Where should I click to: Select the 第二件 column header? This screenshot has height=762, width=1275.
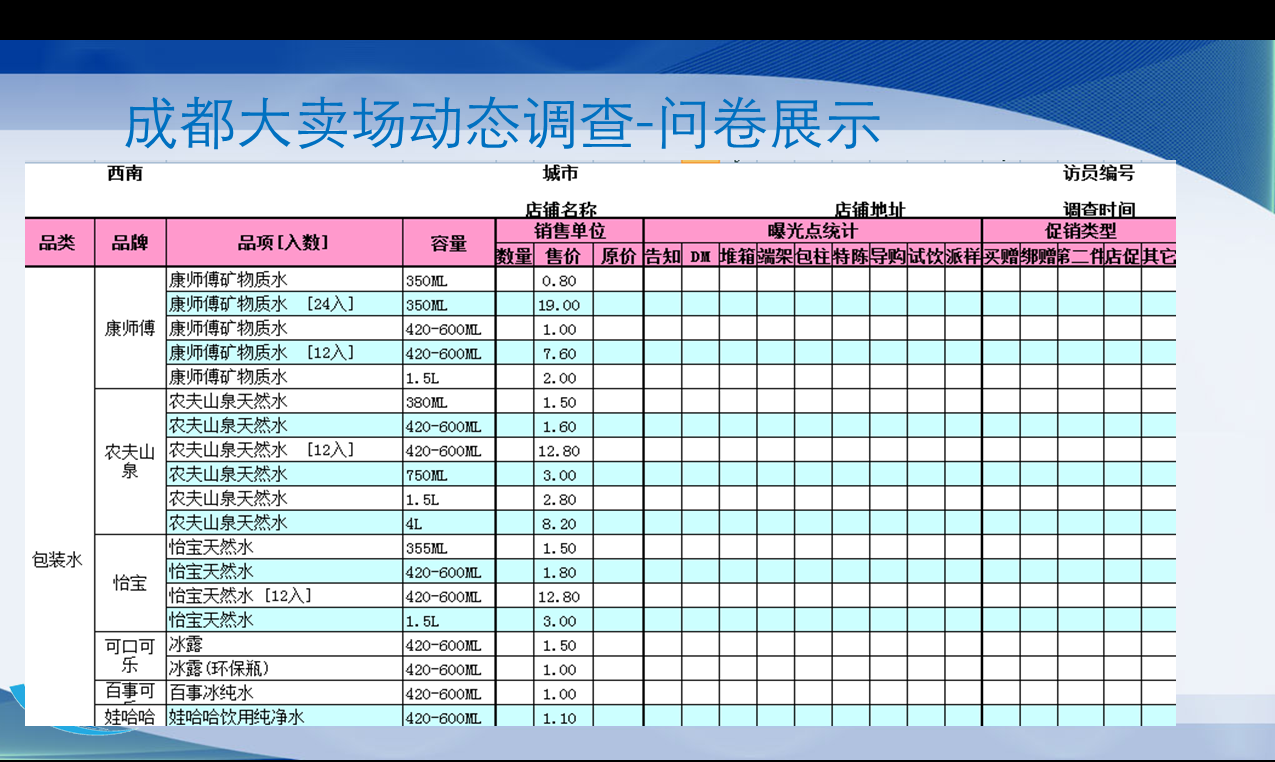[1081, 255]
